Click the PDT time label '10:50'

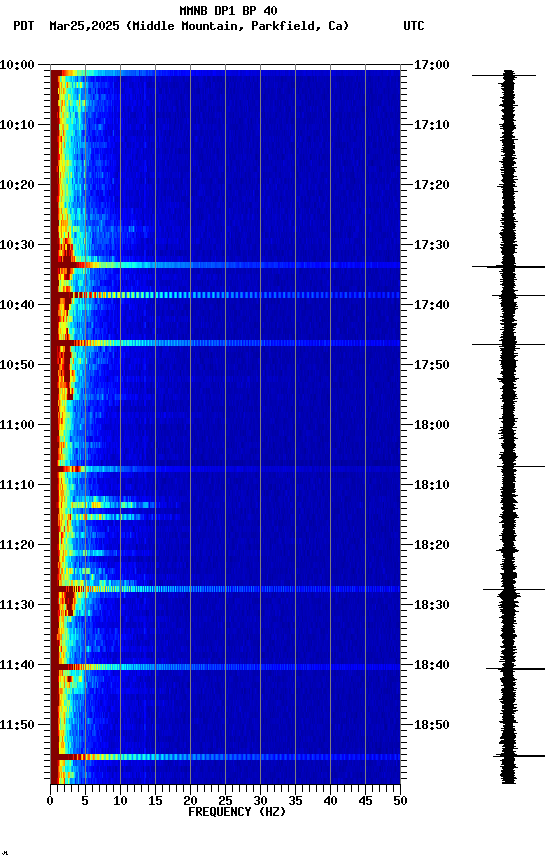tap(17, 365)
